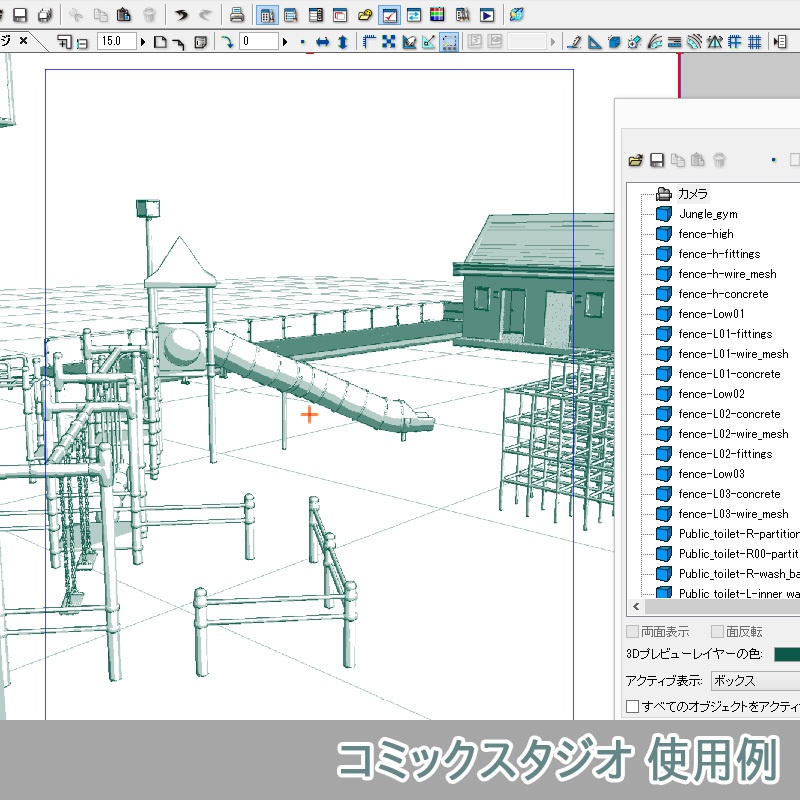Select the pen tool on the right toolbar
800x800 pixels.
(577, 41)
